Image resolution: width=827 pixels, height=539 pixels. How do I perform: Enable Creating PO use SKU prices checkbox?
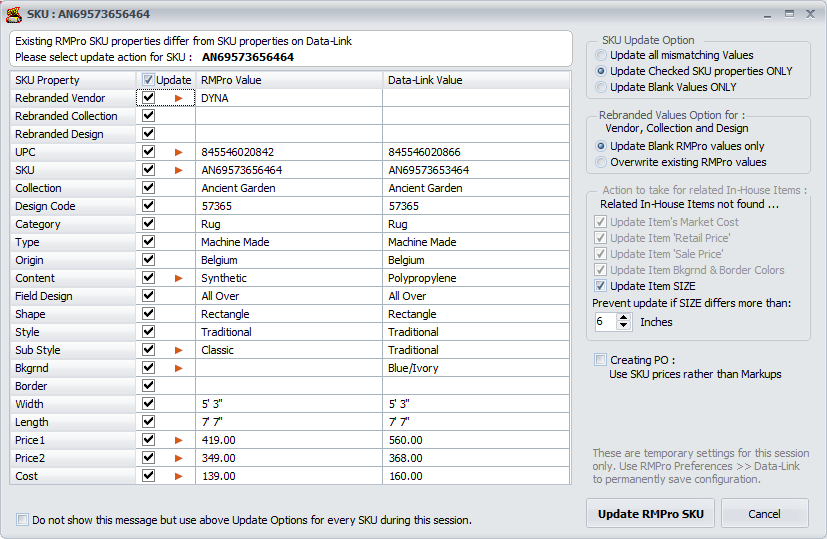click(x=600, y=360)
